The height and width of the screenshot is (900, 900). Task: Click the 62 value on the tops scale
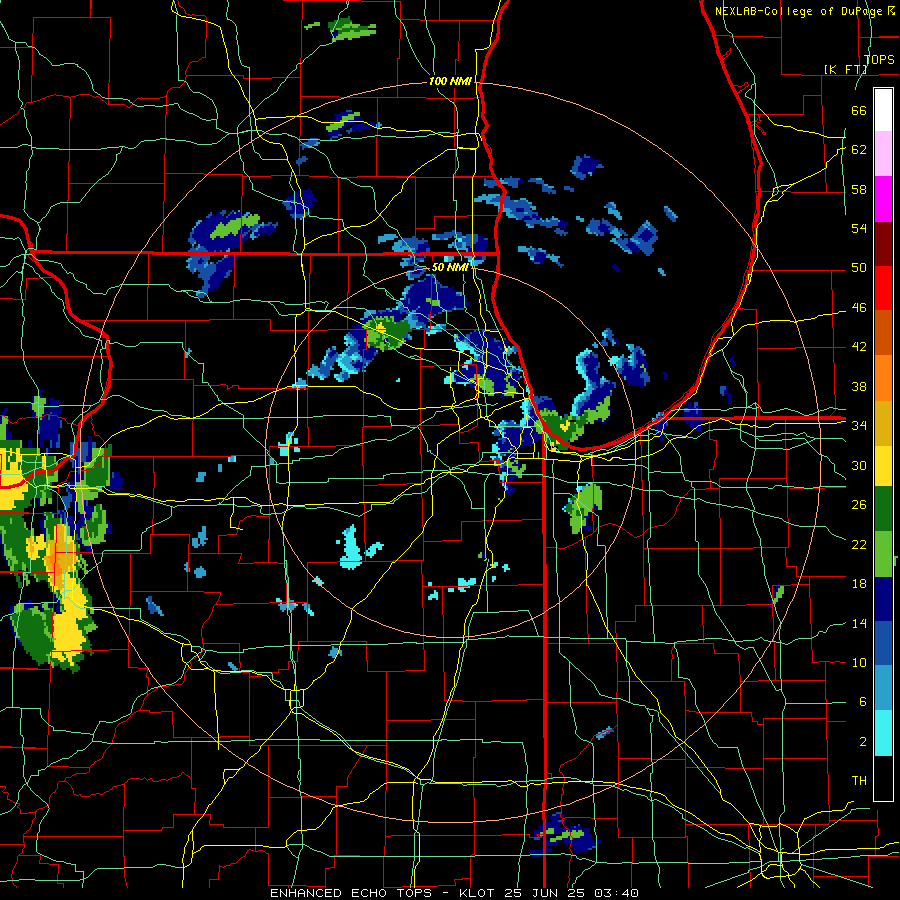click(859, 150)
